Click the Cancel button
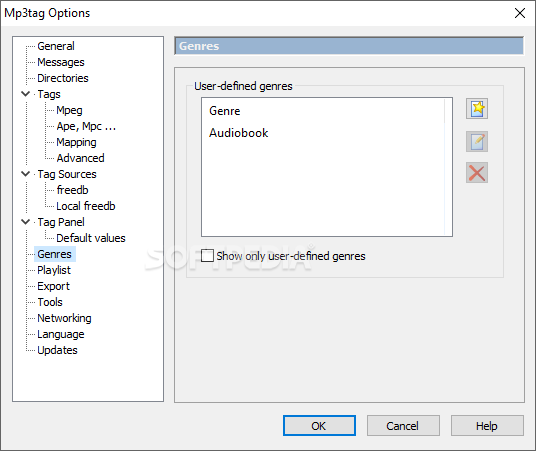This screenshot has height=451, width=536. coord(403,426)
